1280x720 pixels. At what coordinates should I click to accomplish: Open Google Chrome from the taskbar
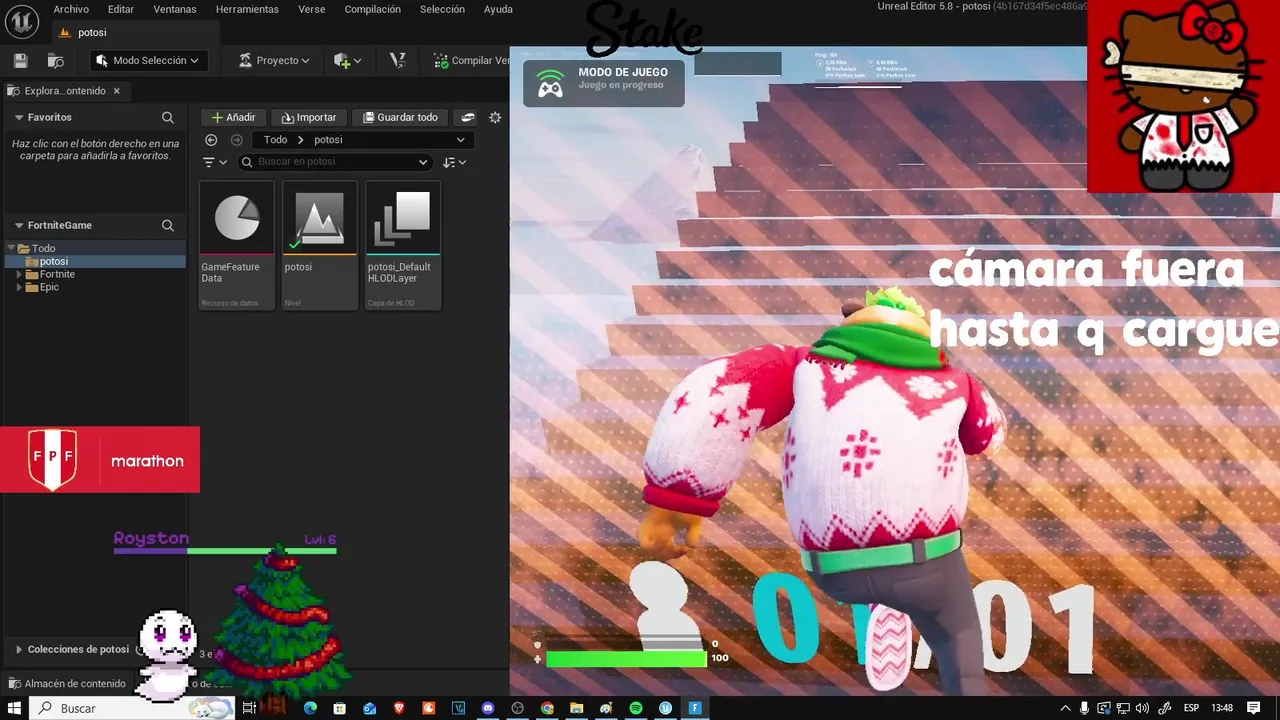(547, 708)
